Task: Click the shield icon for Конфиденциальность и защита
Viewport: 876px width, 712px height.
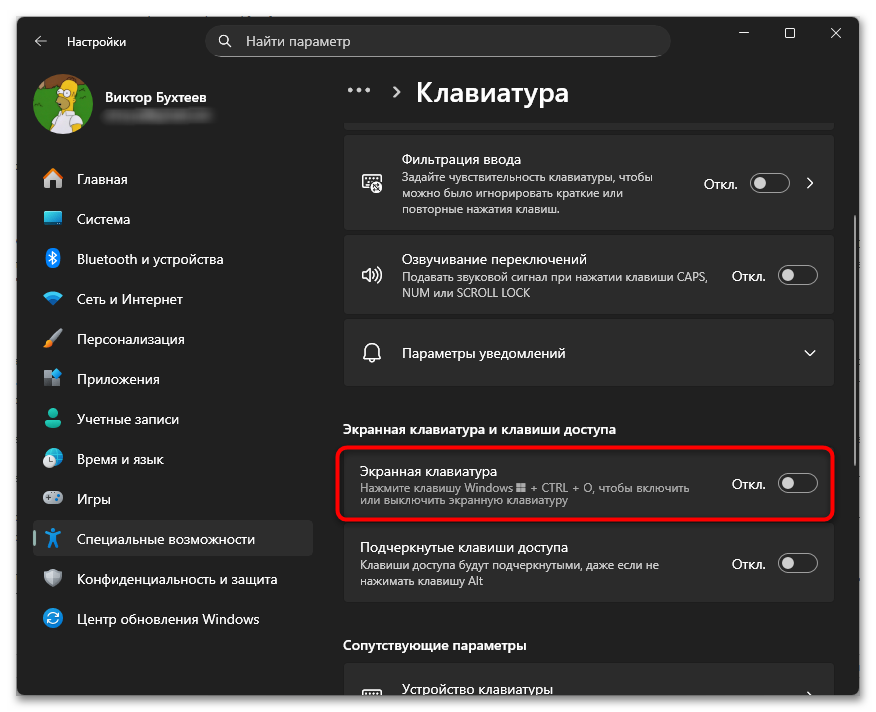Action: [x=53, y=578]
